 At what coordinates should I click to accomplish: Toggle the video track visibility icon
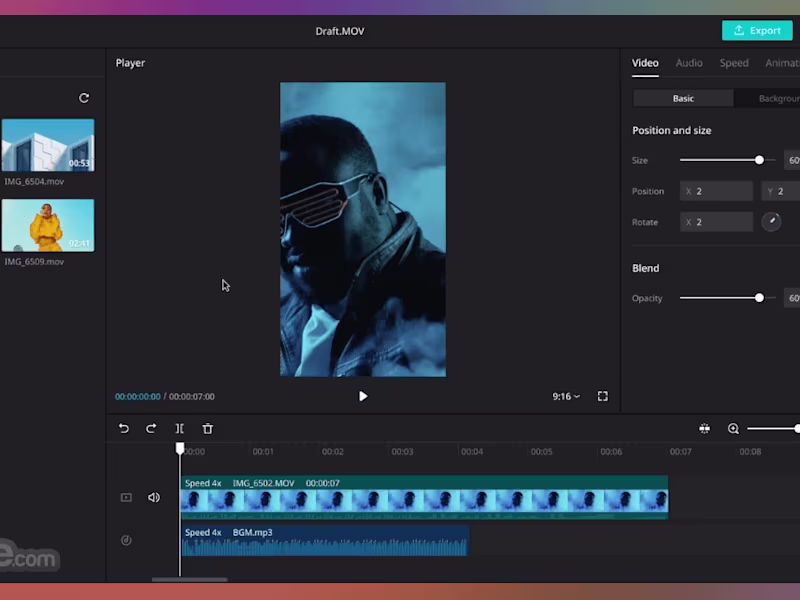click(x=126, y=497)
